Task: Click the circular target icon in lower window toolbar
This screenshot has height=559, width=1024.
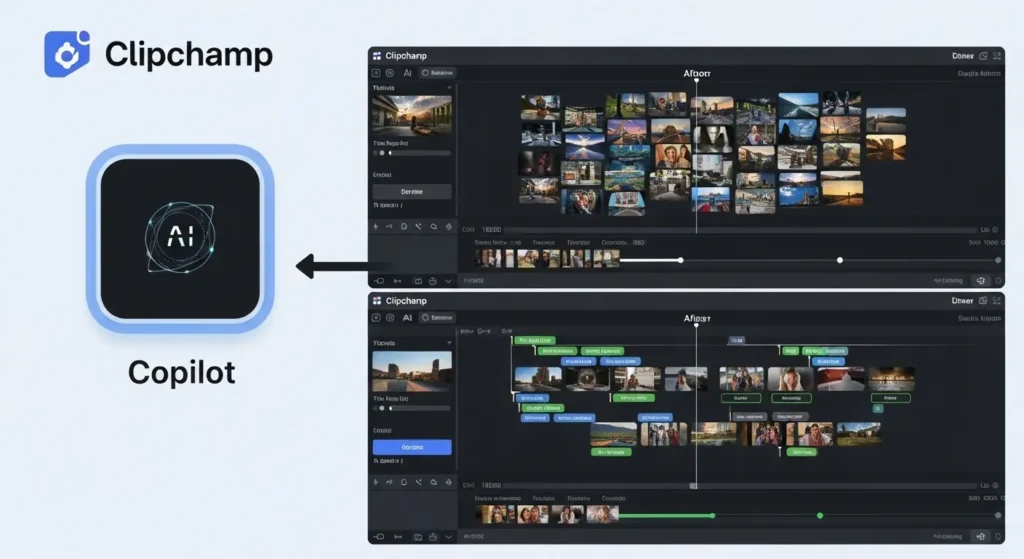Action: tap(390, 318)
